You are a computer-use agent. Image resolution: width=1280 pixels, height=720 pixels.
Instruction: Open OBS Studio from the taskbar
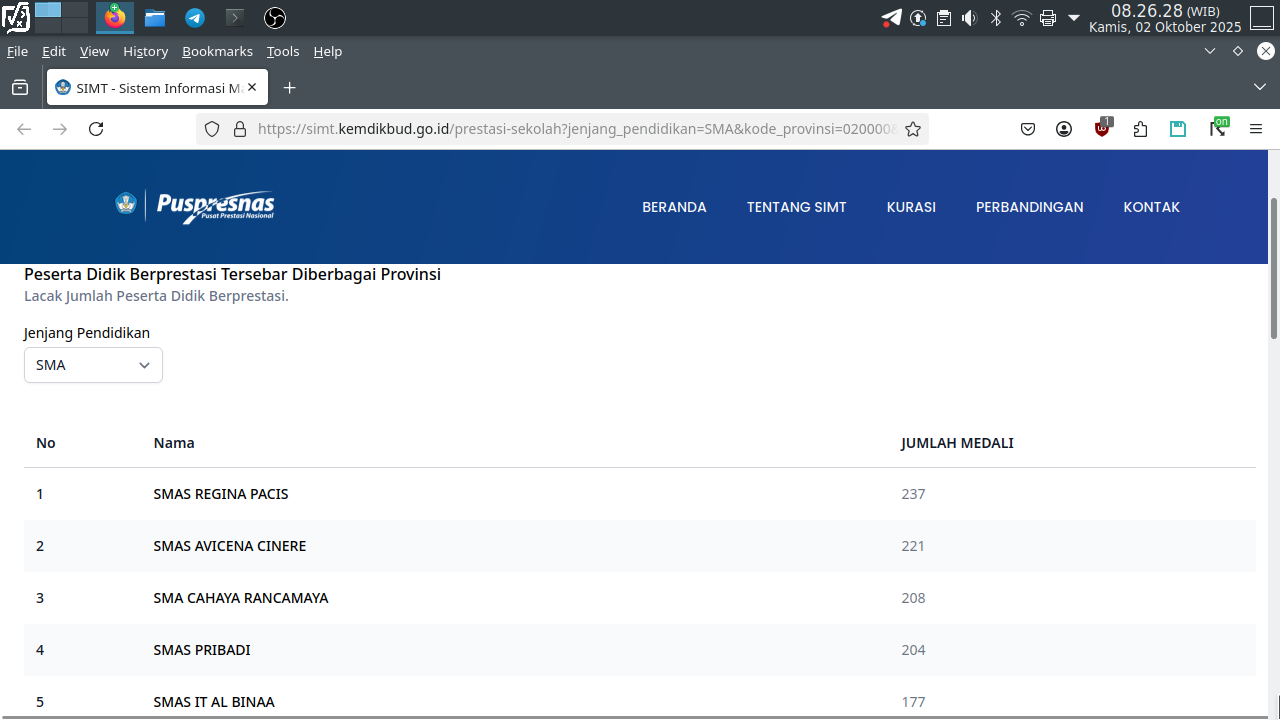[275, 17]
